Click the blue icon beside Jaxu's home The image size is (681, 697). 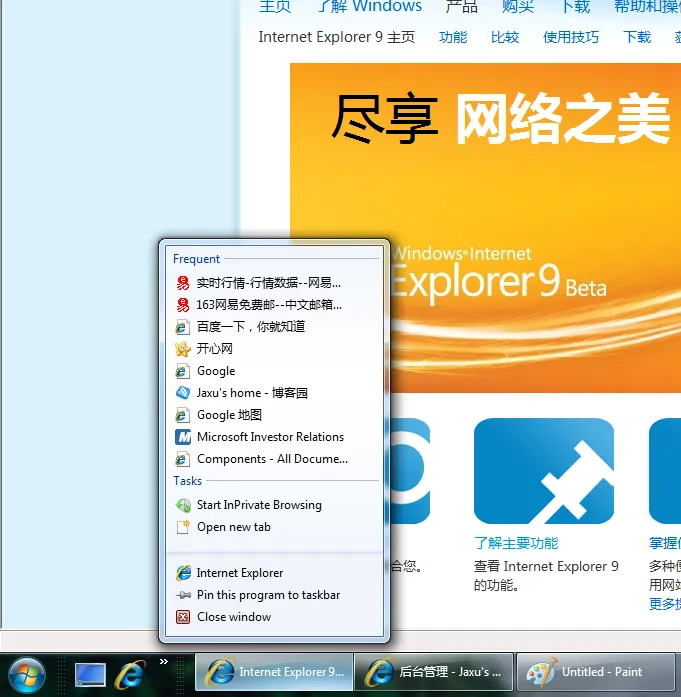(183, 393)
